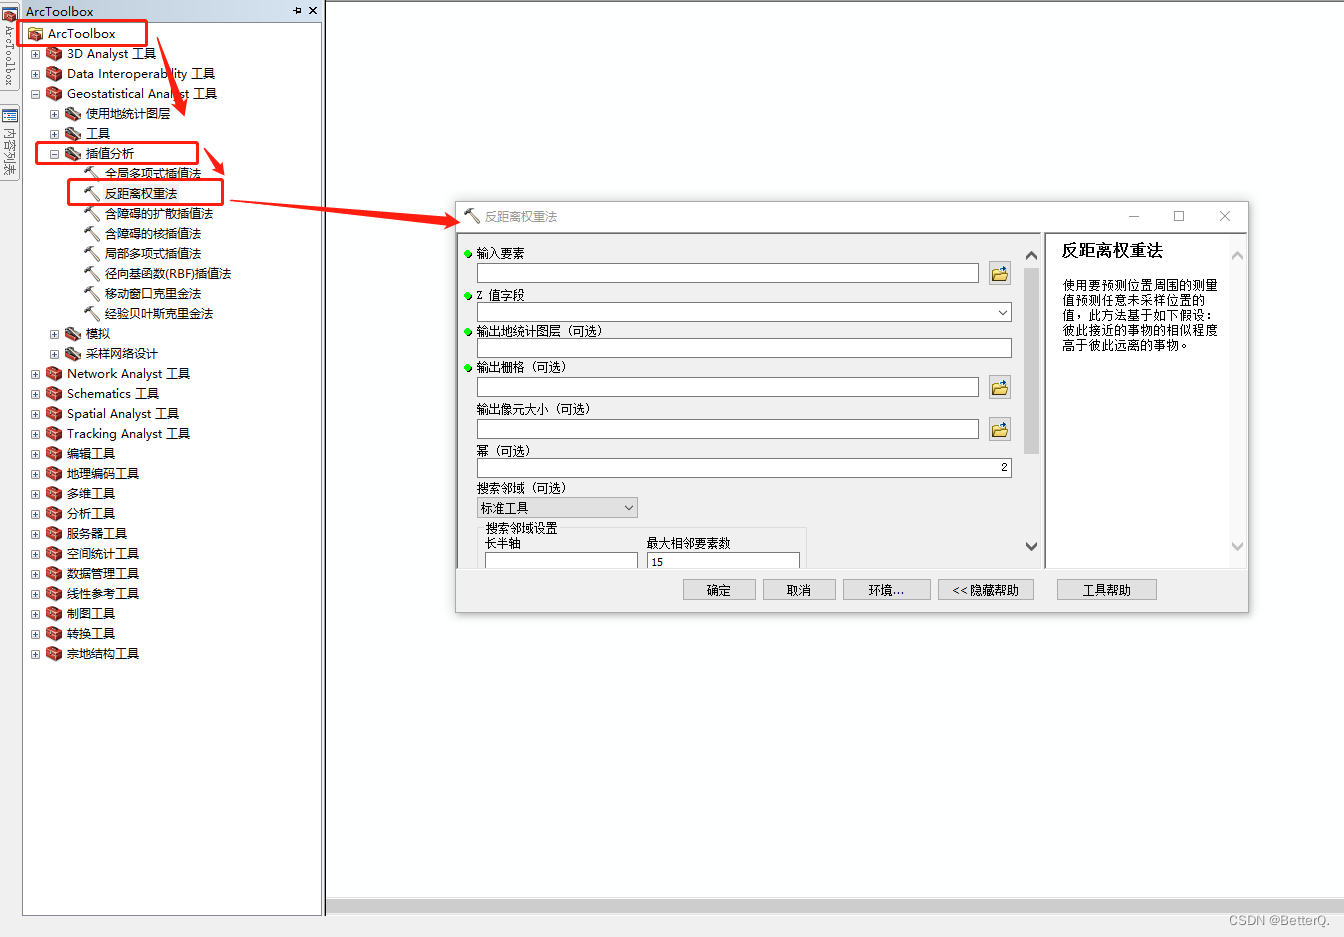Click the help pane scroll down arrow
Viewport: 1344px width, 937px height.
[1238, 546]
